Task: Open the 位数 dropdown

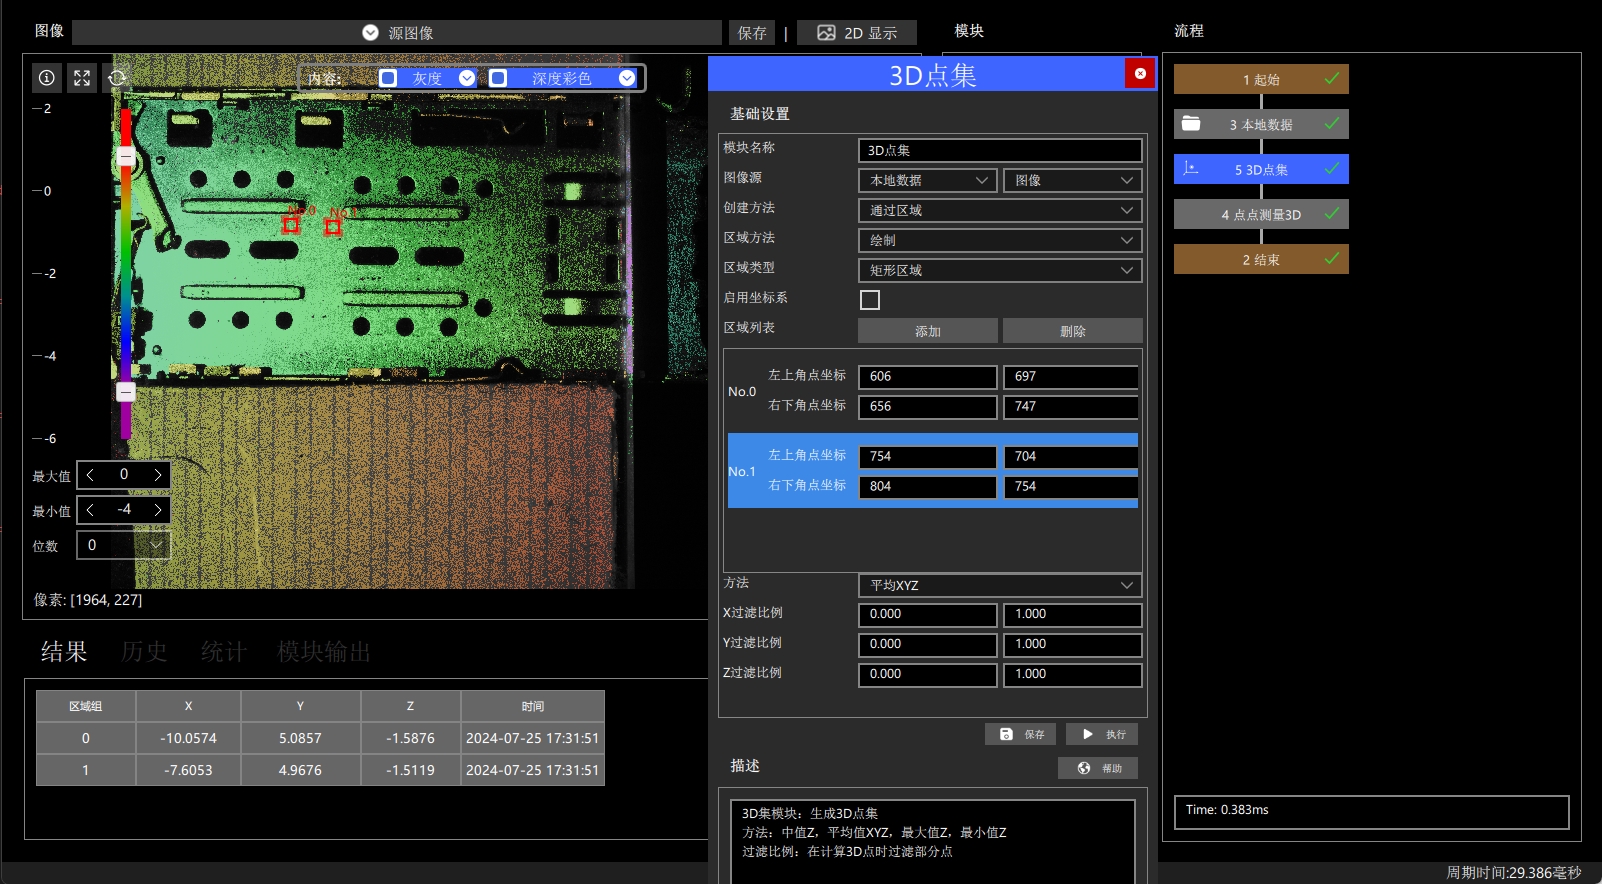Action: coord(124,545)
